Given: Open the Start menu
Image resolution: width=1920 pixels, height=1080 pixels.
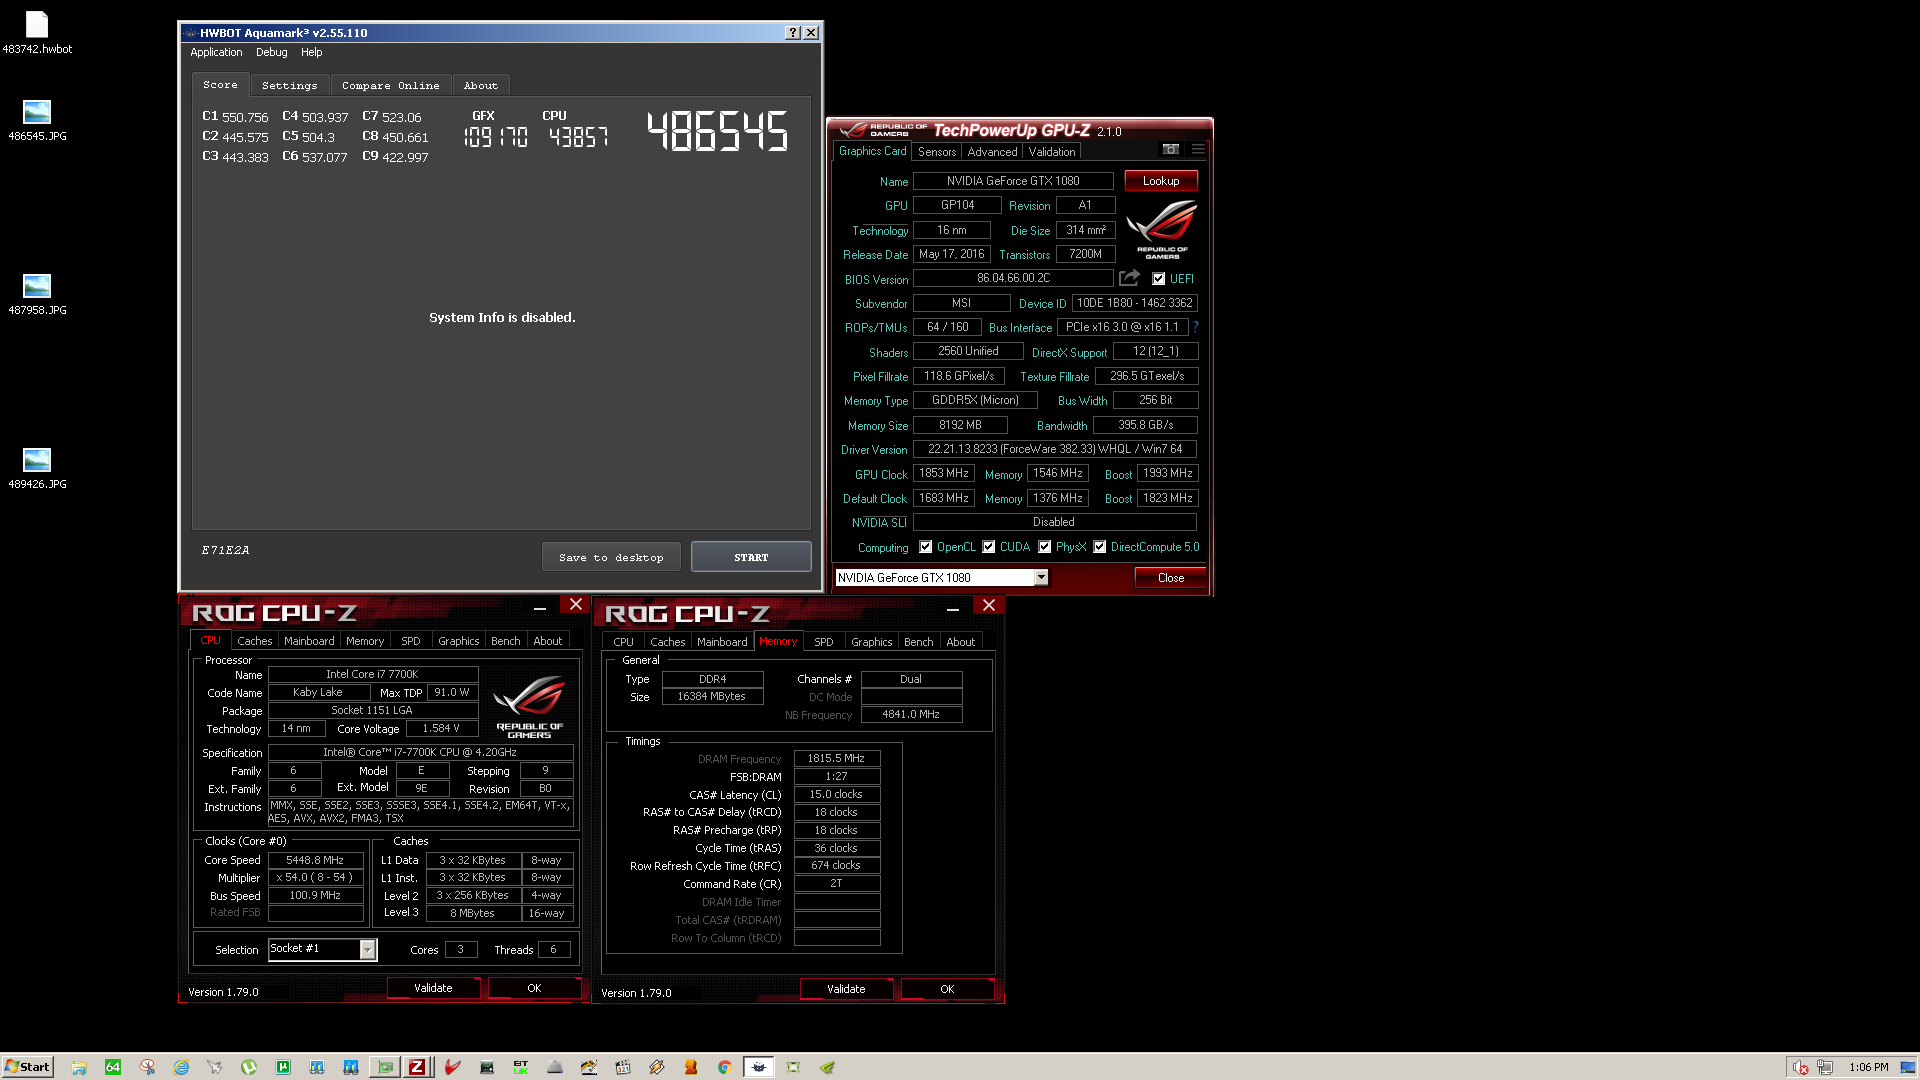Looking at the screenshot, I should (27, 1067).
